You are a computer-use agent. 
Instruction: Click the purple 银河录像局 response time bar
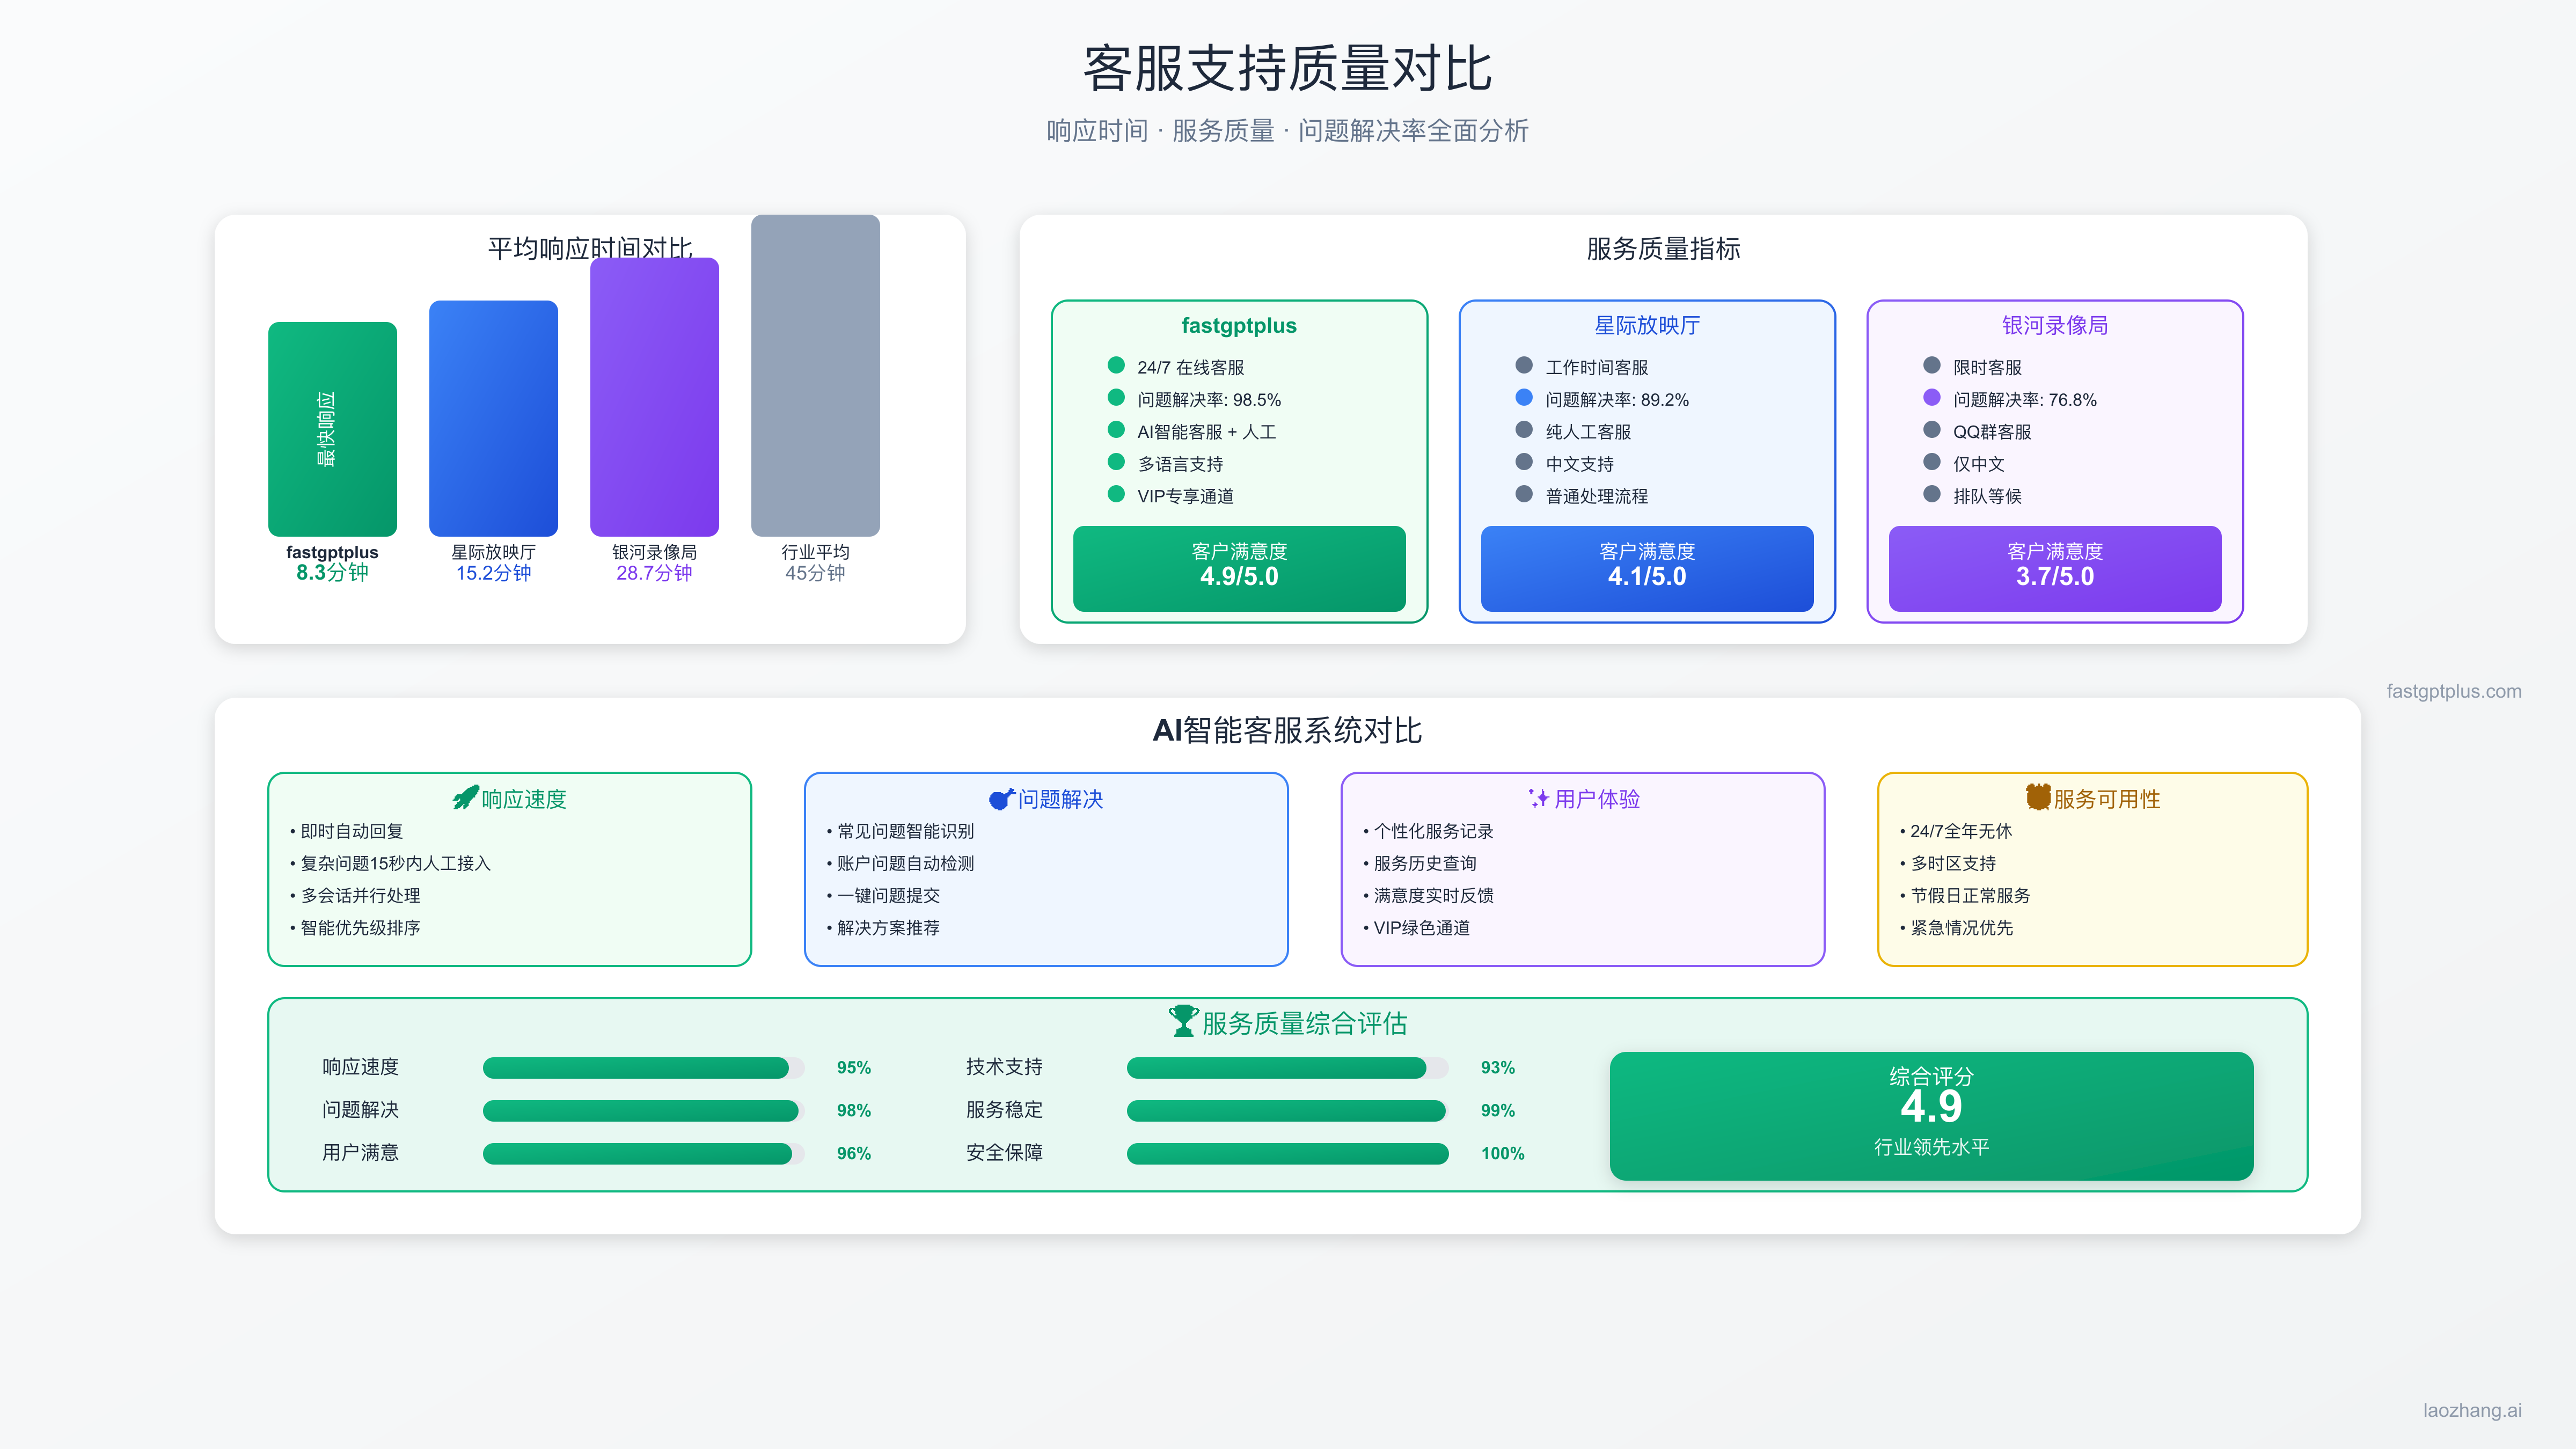[x=654, y=397]
